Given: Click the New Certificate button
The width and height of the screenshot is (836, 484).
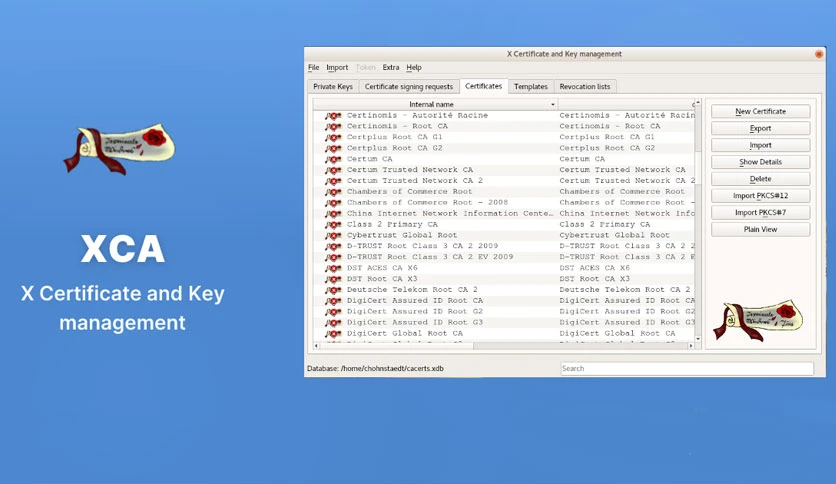Looking at the screenshot, I should pos(760,111).
